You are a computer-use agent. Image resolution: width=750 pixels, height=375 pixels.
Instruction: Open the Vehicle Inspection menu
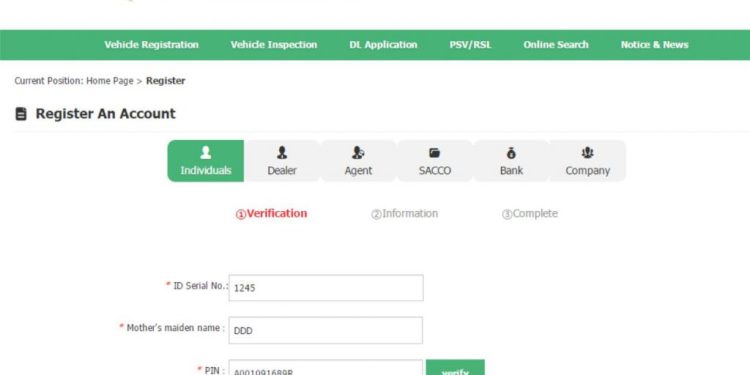click(x=274, y=44)
